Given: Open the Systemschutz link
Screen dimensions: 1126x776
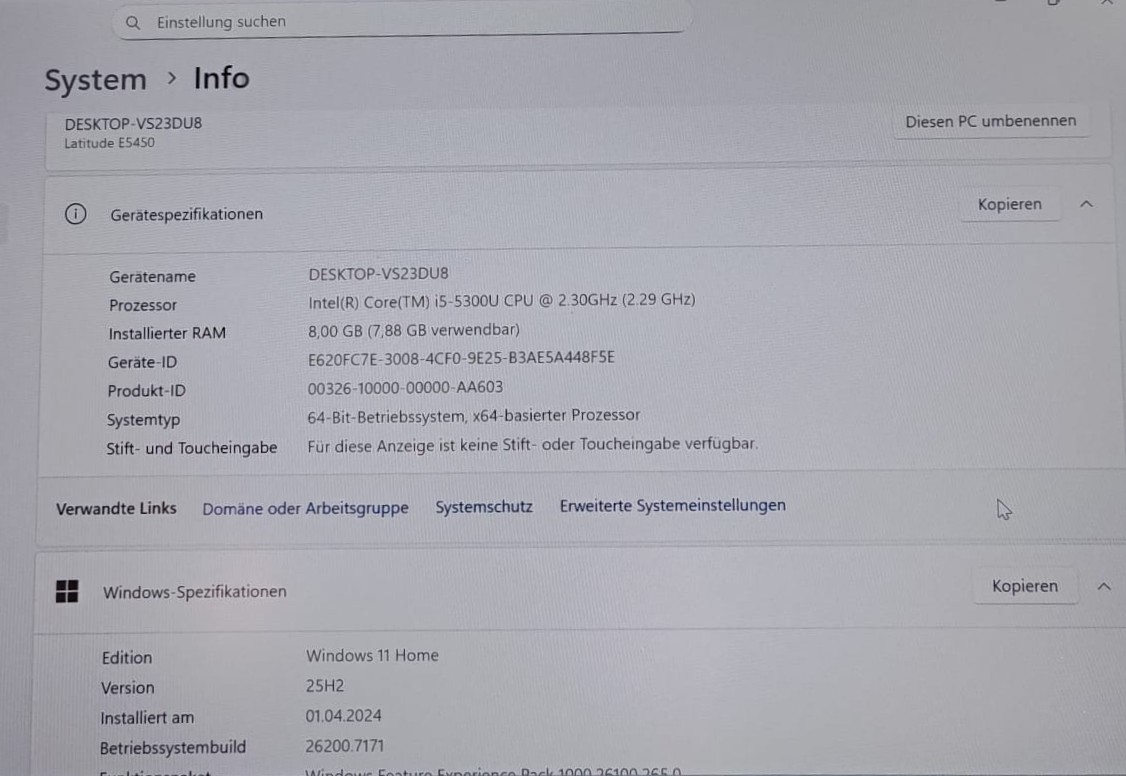Looking at the screenshot, I should tap(484, 507).
